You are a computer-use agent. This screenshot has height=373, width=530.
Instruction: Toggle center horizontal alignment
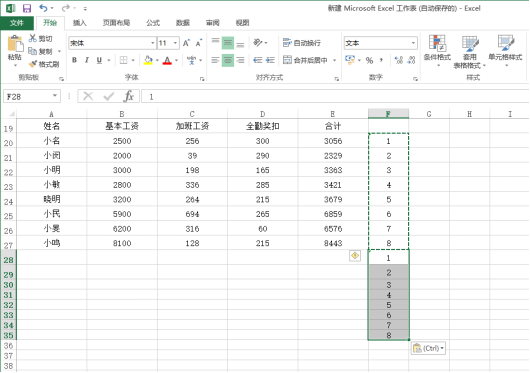click(x=228, y=60)
